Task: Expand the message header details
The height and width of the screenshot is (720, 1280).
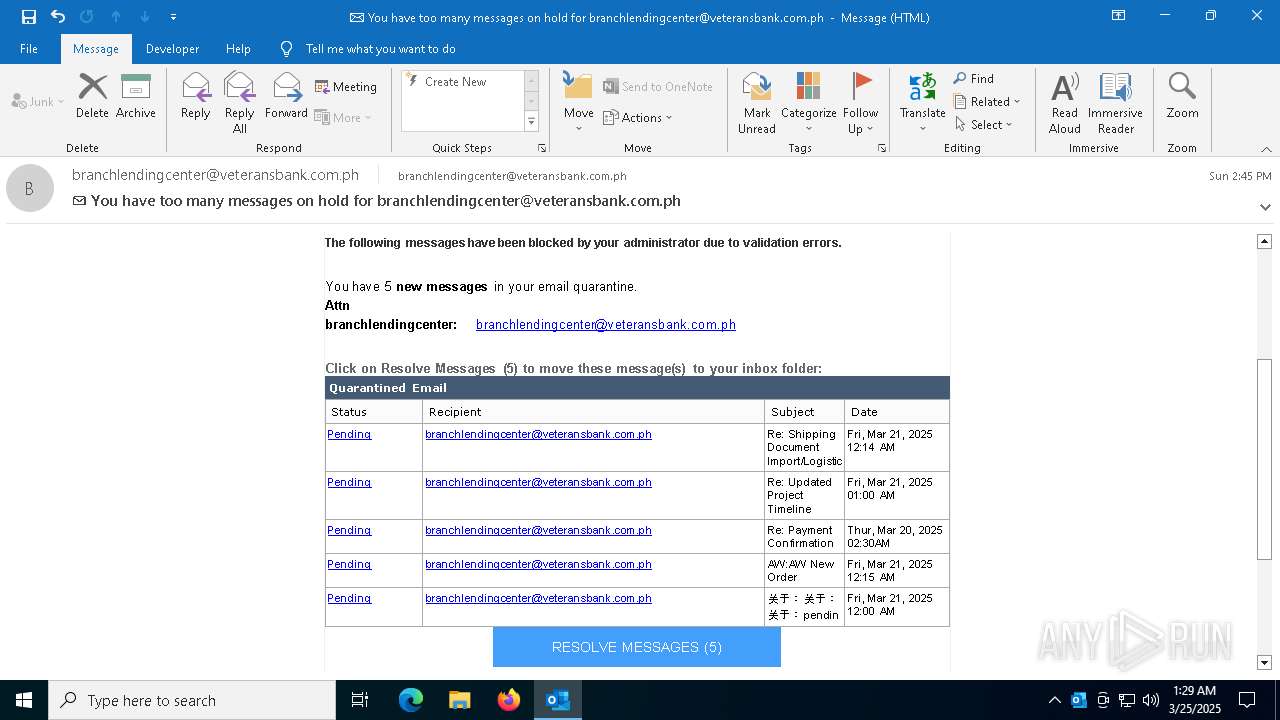Action: pos(1265,207)
